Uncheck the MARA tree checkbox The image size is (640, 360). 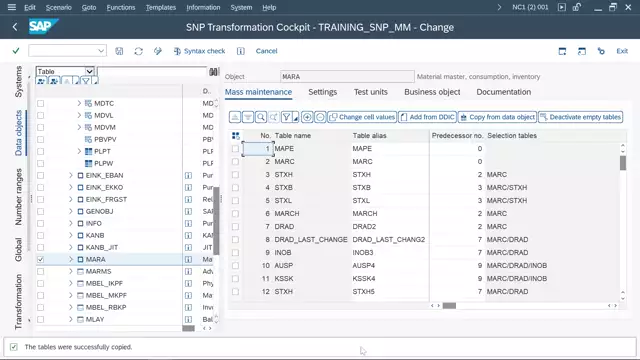point(40,260)
